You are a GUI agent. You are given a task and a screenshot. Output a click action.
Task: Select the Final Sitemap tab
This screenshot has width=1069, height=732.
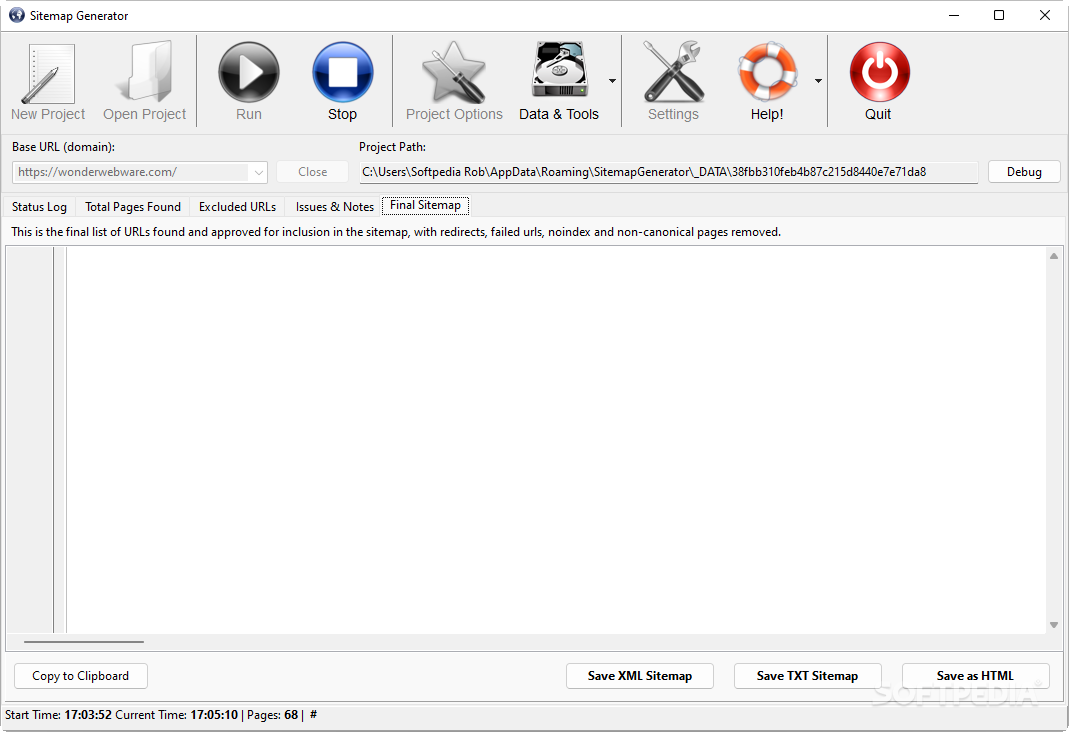[x=425, y=205]
